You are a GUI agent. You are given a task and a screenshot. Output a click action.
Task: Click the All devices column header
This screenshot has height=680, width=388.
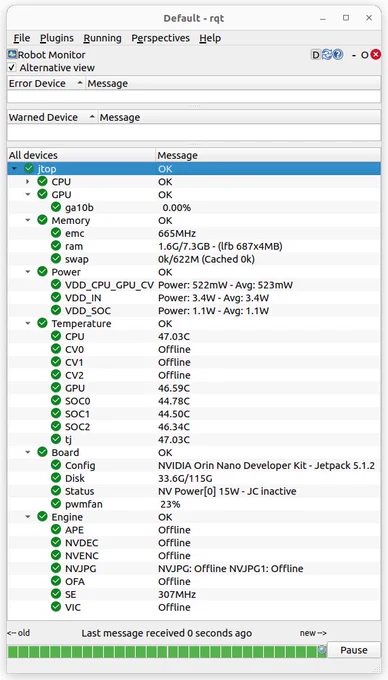click(x=82, y=155)
